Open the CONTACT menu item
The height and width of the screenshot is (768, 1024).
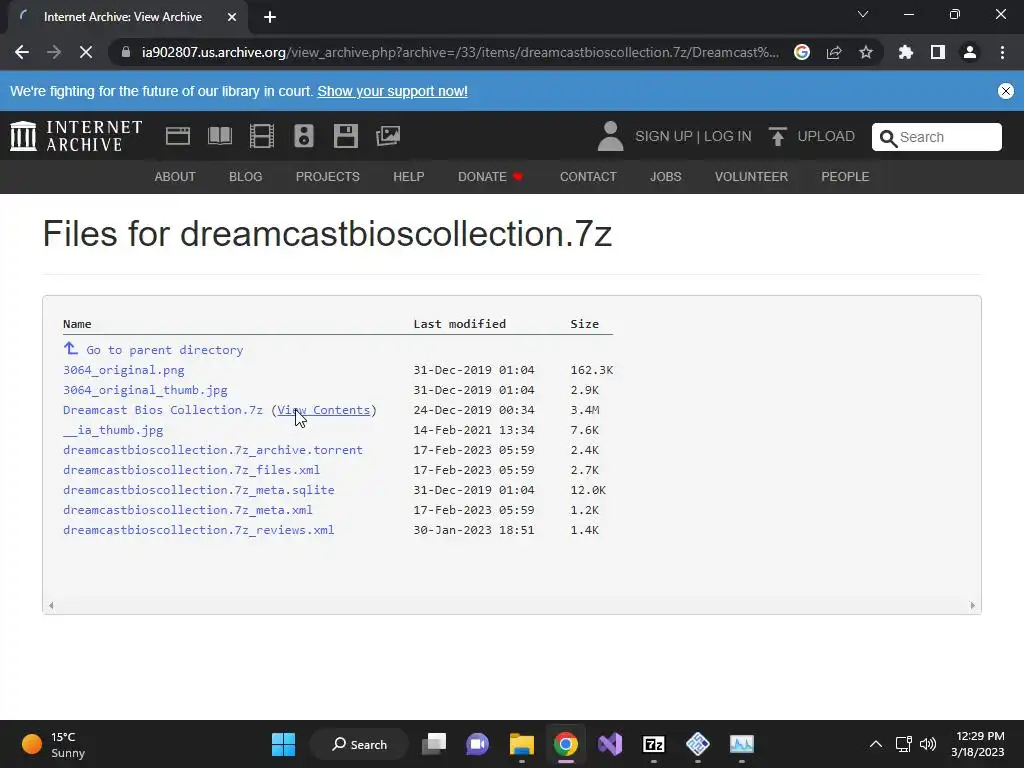[x=588, y=176]
